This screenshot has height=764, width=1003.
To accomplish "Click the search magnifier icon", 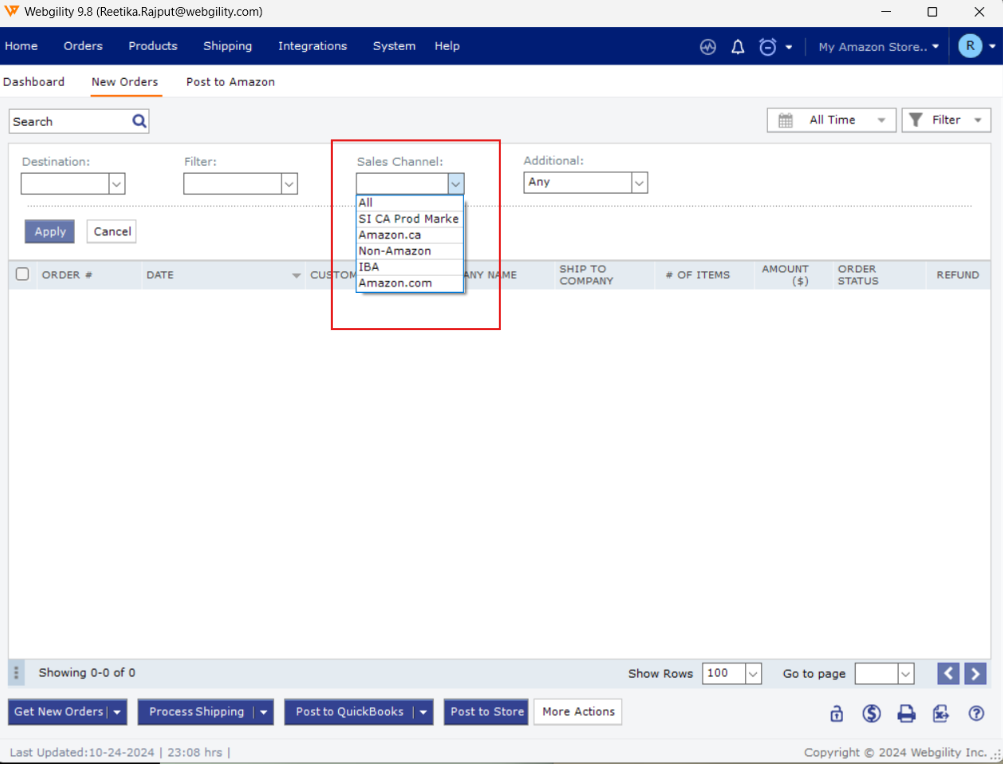I will [x=139, y=121].
